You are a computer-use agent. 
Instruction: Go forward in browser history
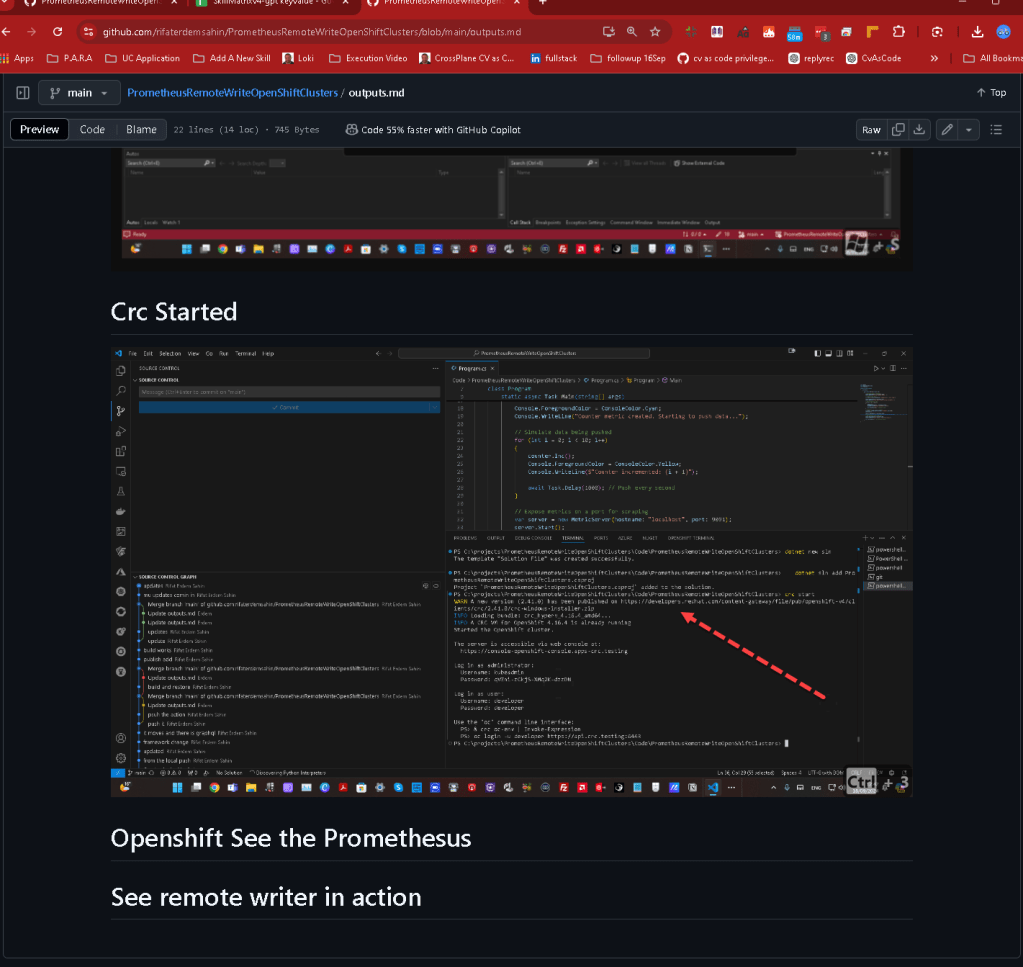(x=31, y=32)
